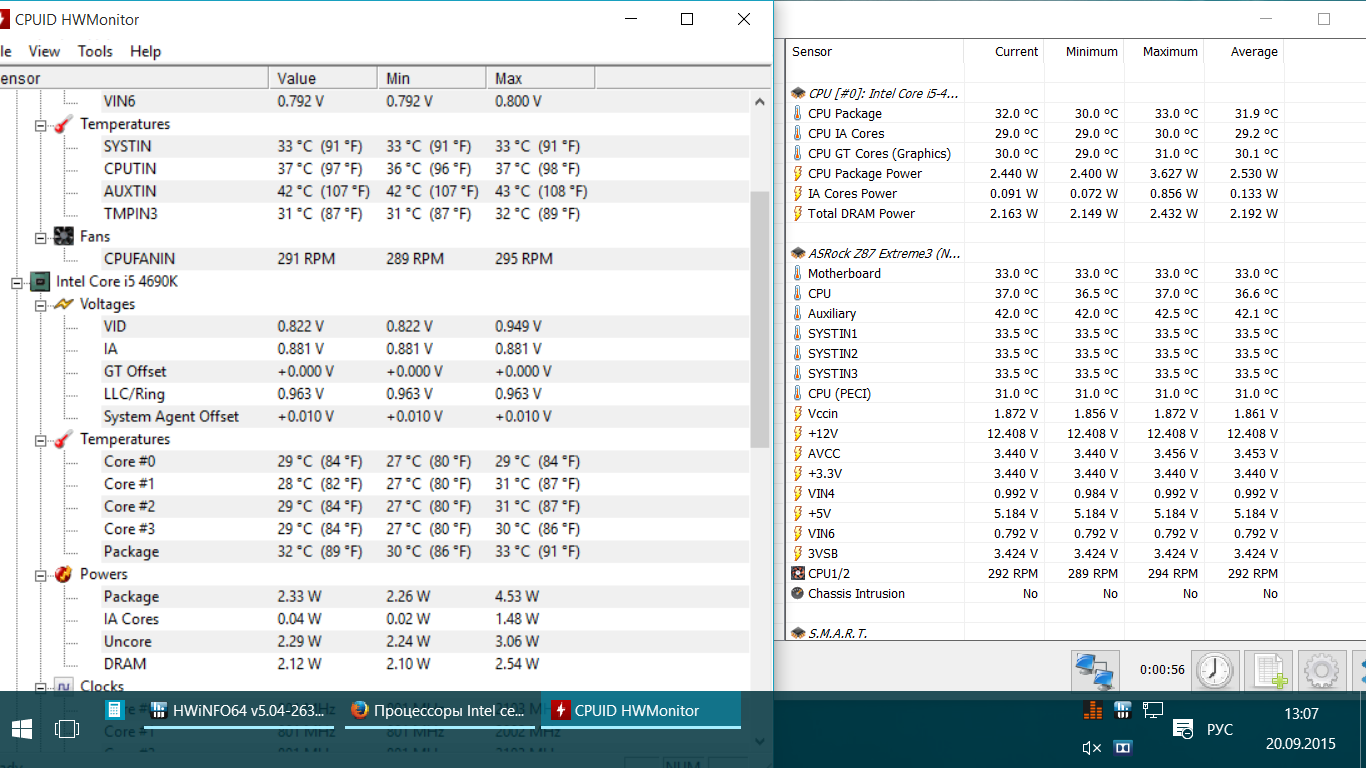Screen dimensions: 1366x768
Task: Click the Calculator icon on the taskbar
Action: (x=115, y=710)
